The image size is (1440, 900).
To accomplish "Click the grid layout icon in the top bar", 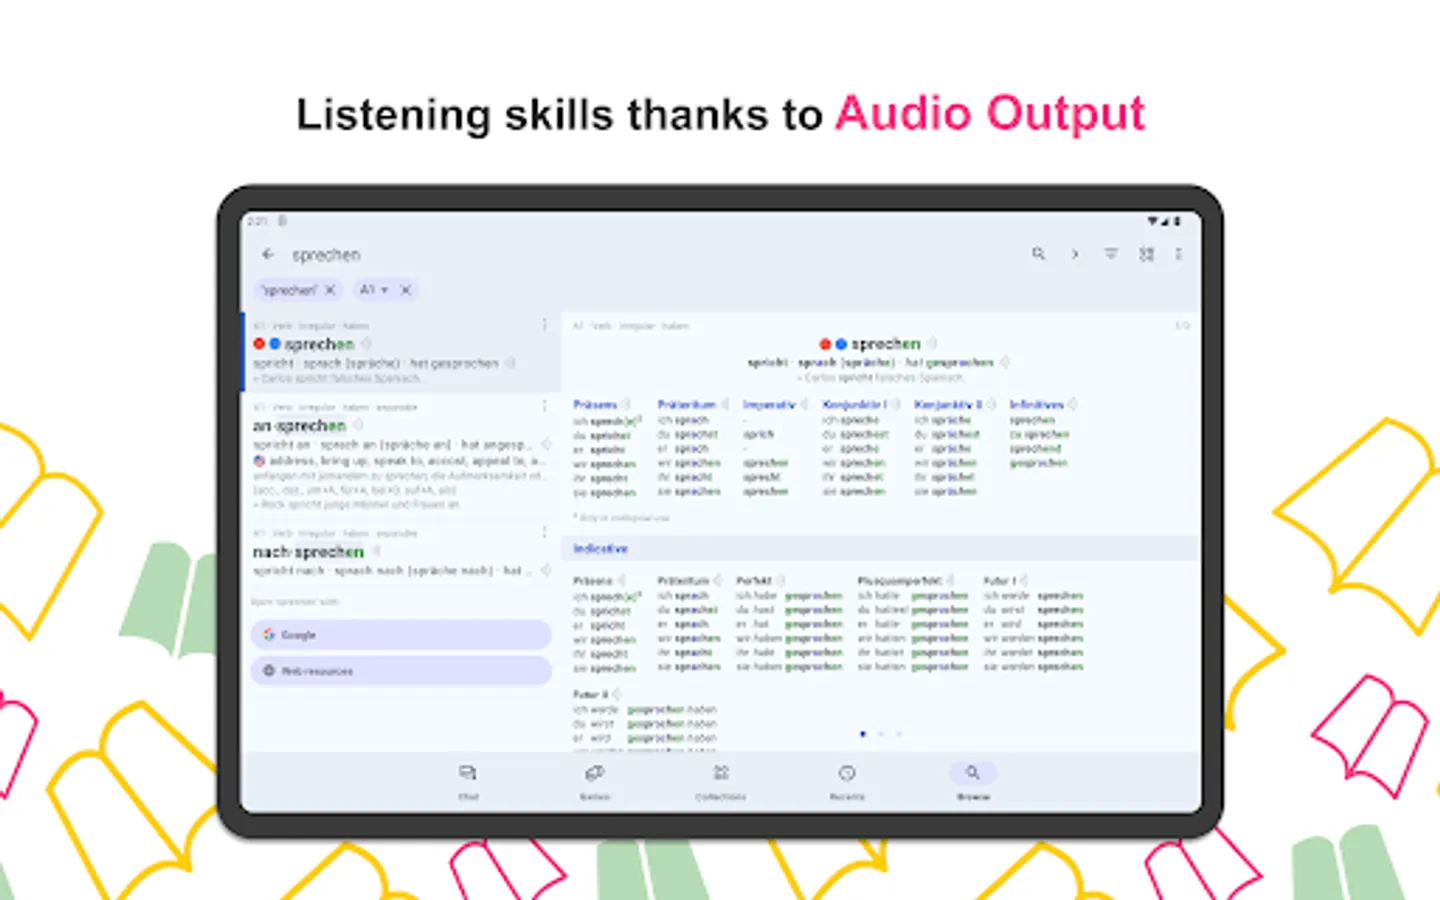I will tap(1146, 254).
